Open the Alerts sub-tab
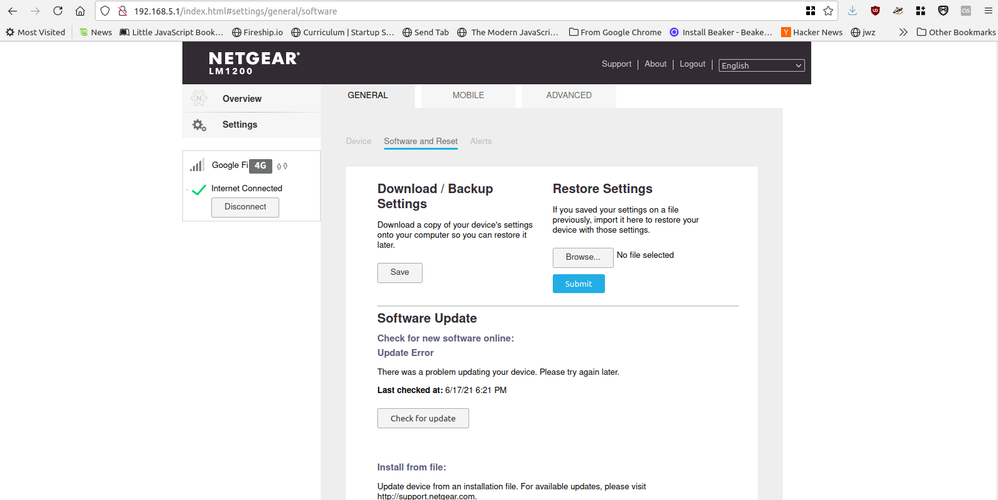Image resolution: width=998 pixels, height=500 pixels. [x=481, y=141]
